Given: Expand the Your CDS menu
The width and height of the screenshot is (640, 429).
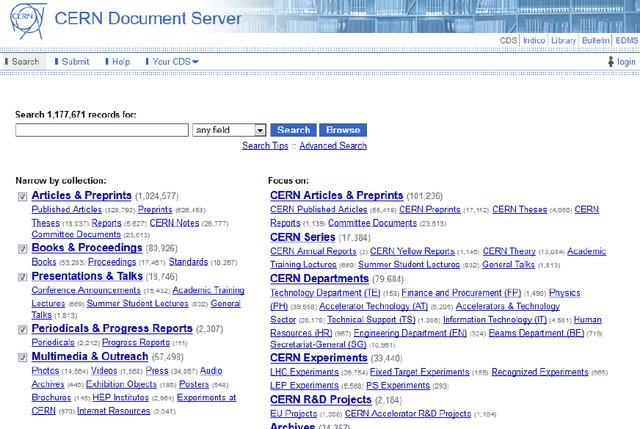Looking at the screenshot, I should 171,62.
